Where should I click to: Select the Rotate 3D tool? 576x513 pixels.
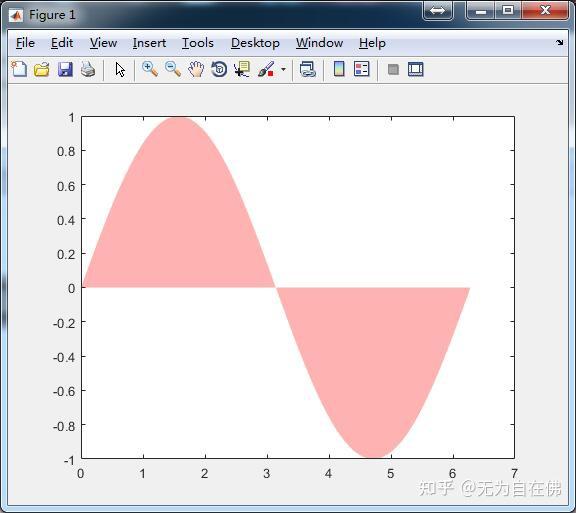click(x=219, y=69)
